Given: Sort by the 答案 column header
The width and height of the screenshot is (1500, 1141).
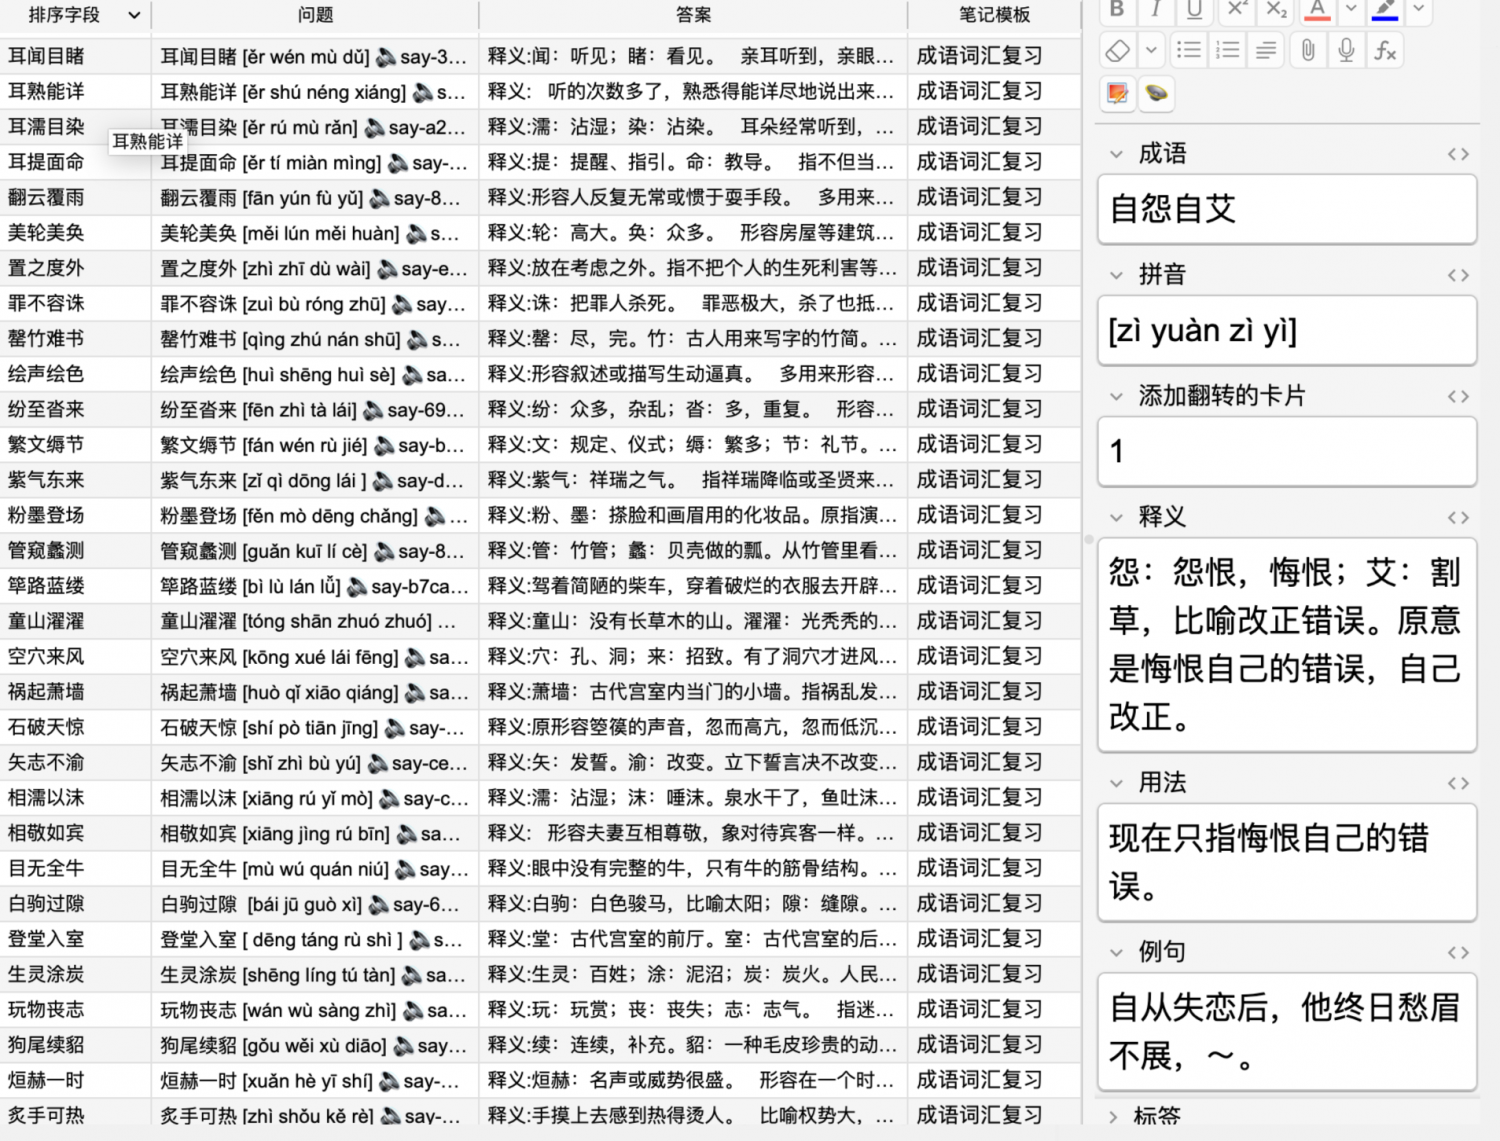Looking at the screenshot, I should (x=693, y=15).
